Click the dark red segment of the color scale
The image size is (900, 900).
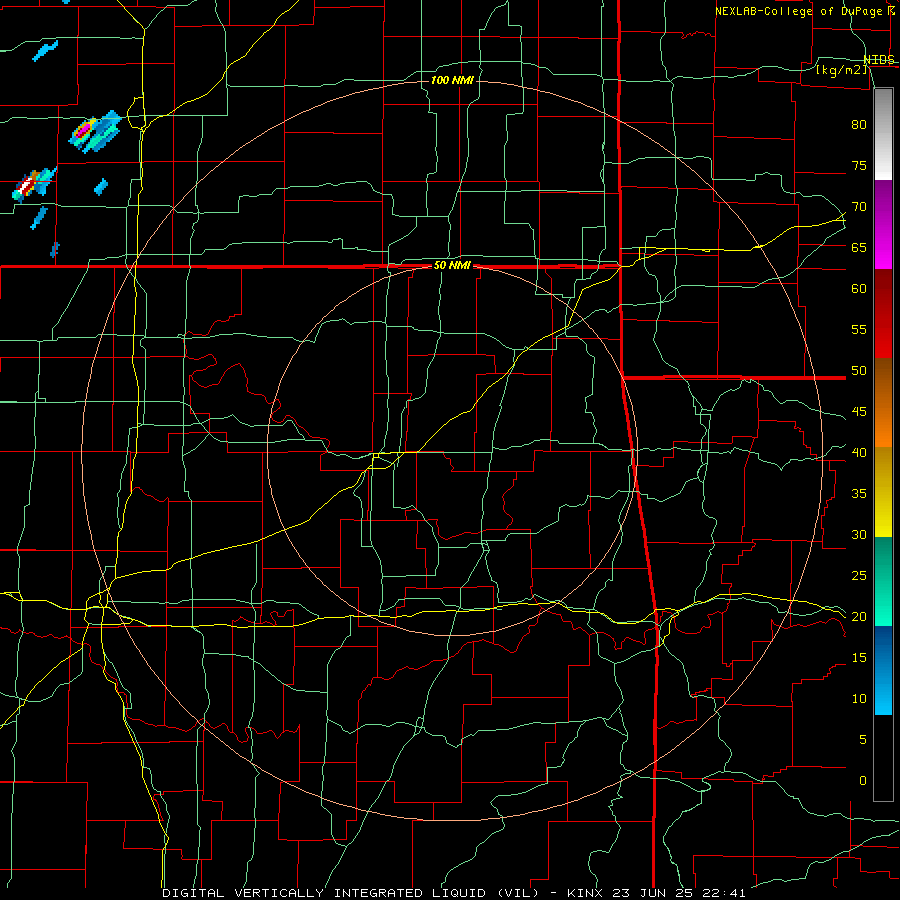(883, 314)
